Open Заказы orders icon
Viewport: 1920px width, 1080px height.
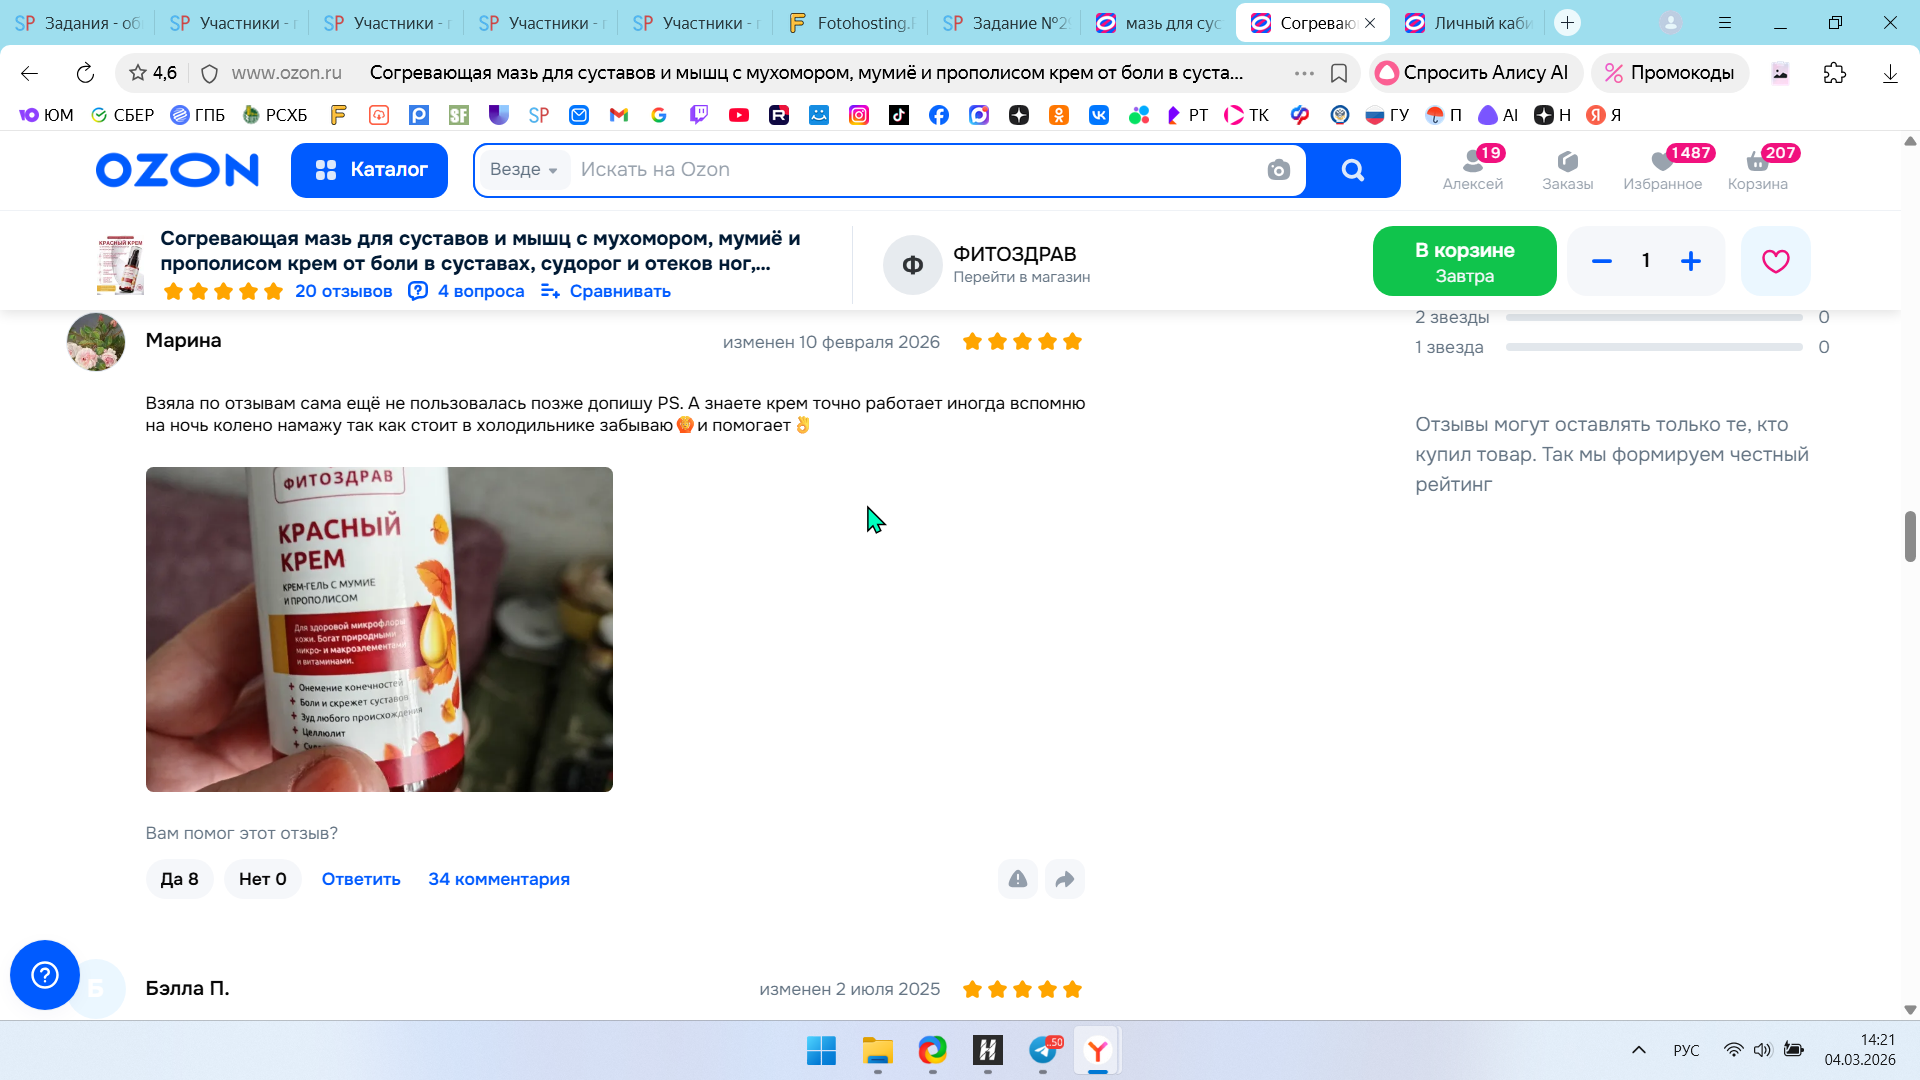click(1567, 168)
